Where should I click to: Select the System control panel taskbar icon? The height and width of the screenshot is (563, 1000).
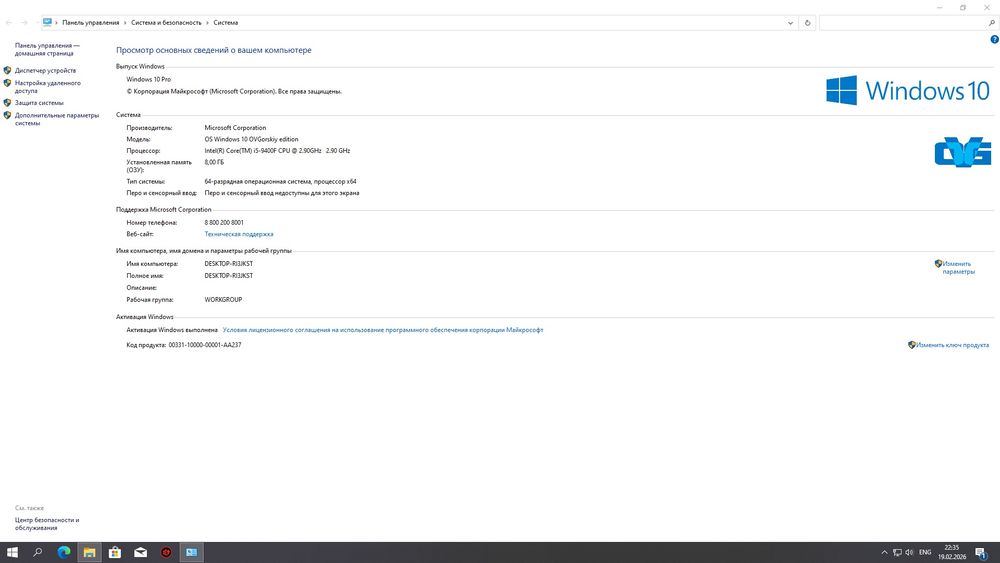coord(191,552)
